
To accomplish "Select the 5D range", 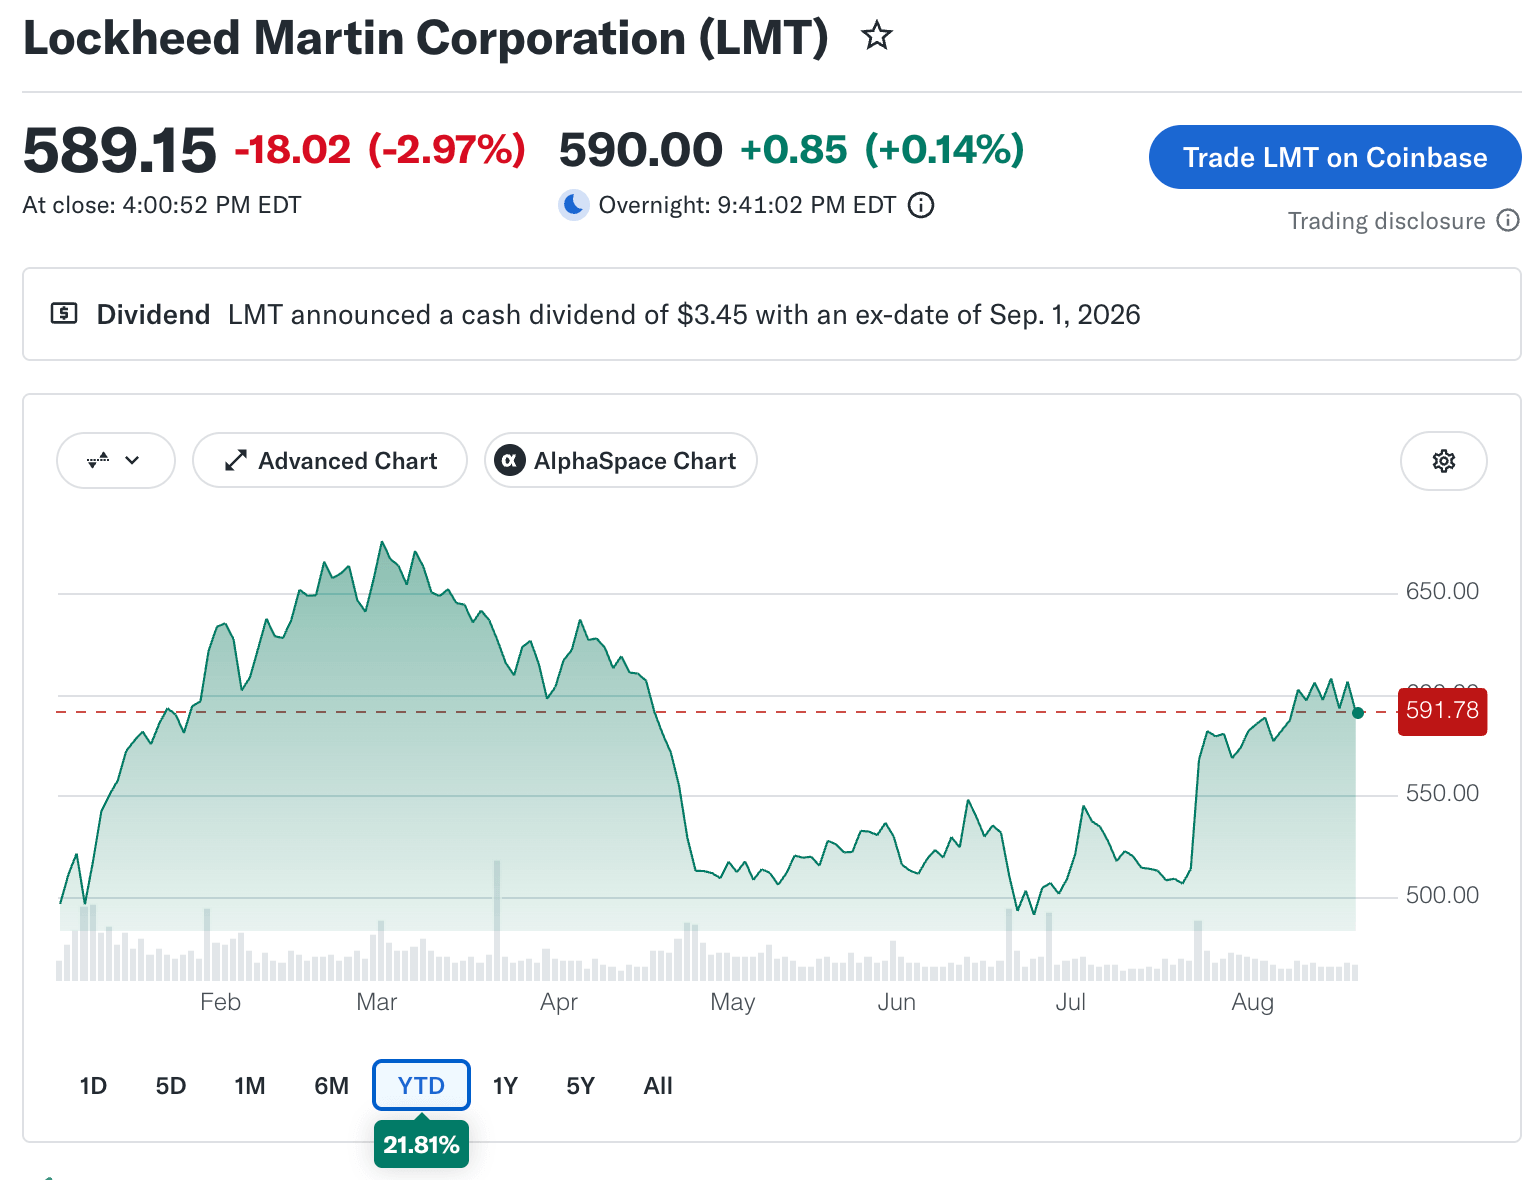I will (x=171, y=1086).
